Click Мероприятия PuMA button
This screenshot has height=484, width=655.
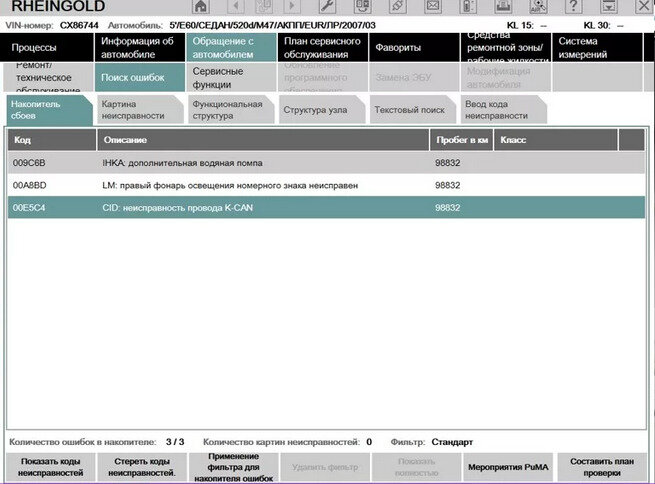(x=508, y=467)
